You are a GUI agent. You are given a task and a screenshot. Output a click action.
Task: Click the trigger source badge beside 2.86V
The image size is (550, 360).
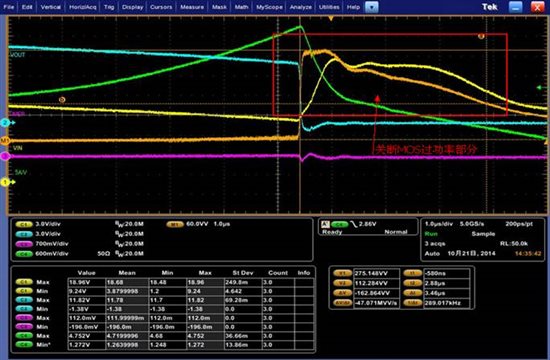click(339, 224)
